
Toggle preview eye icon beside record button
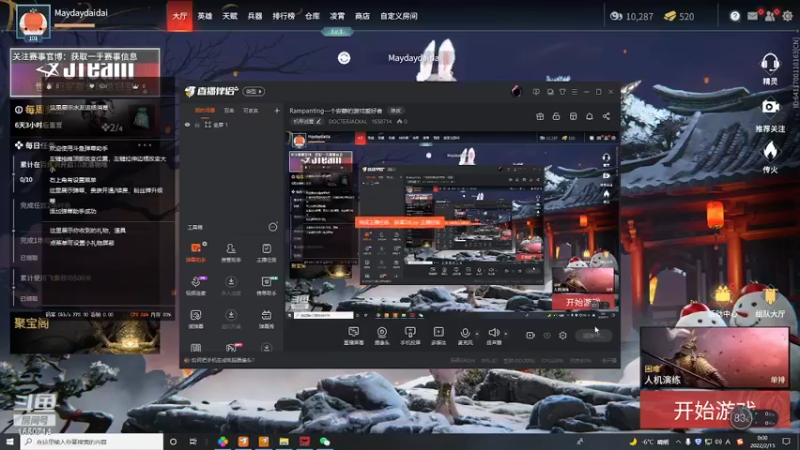click(x=547, y=335)
